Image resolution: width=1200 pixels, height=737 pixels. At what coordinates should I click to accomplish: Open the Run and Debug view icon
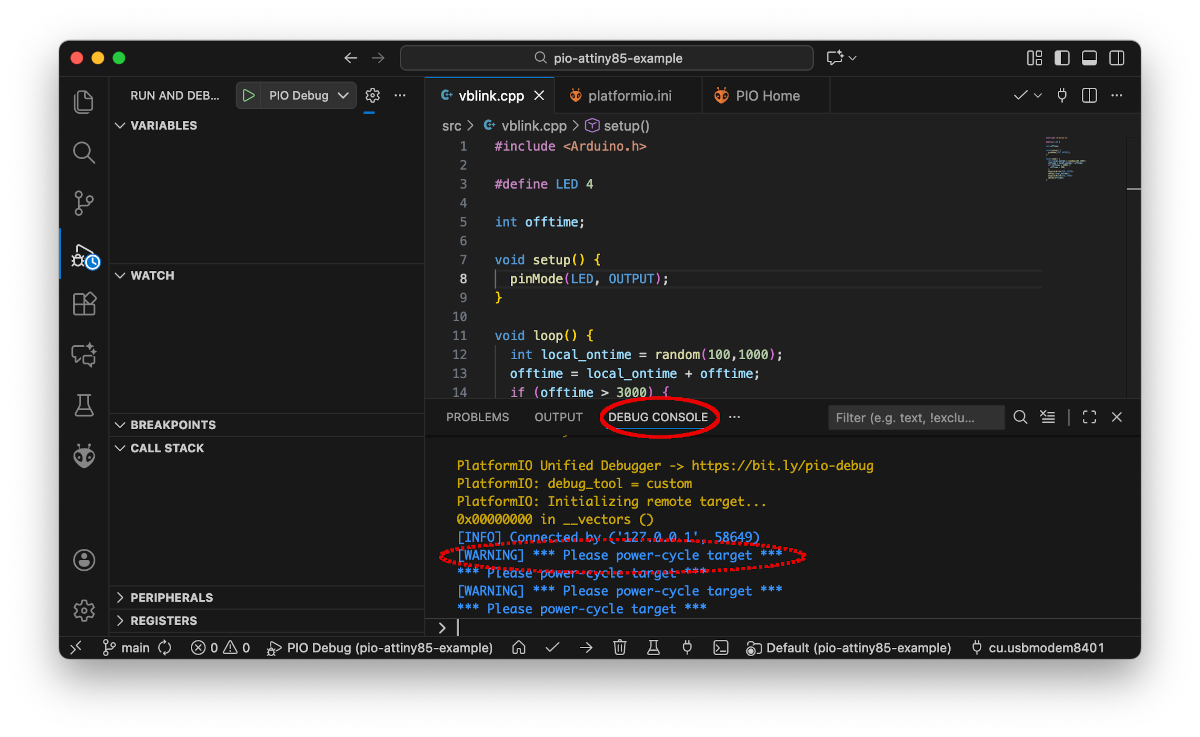85,257
